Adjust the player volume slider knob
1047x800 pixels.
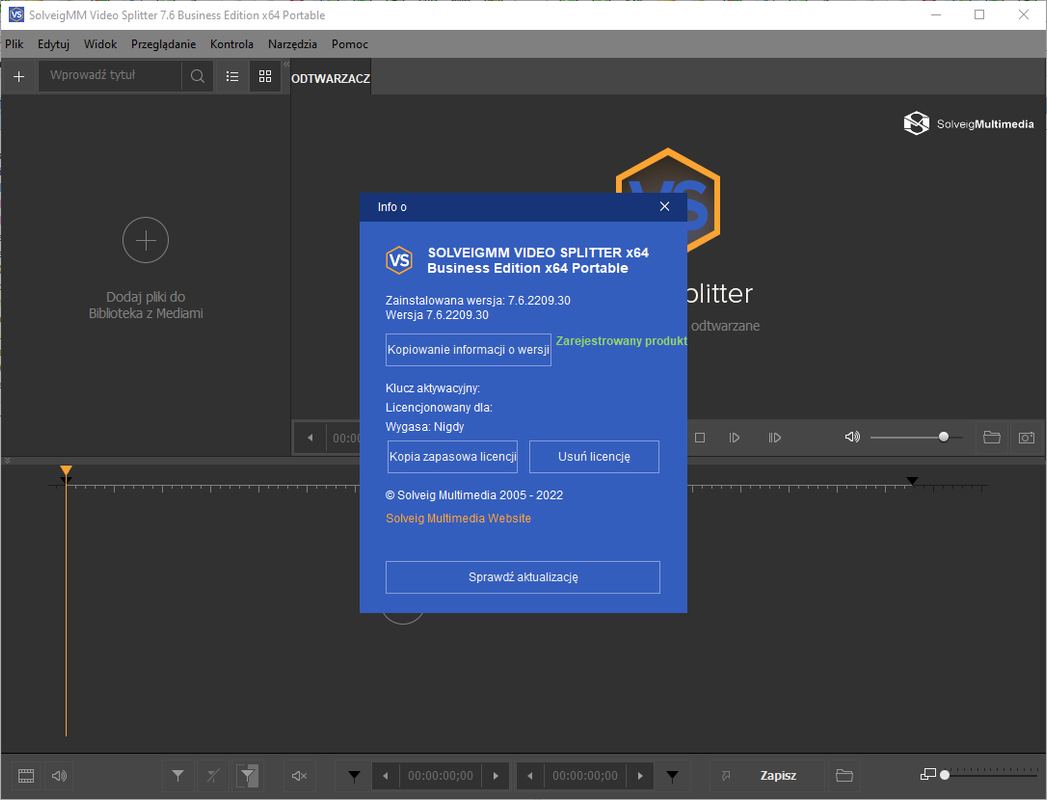(944, 437)
